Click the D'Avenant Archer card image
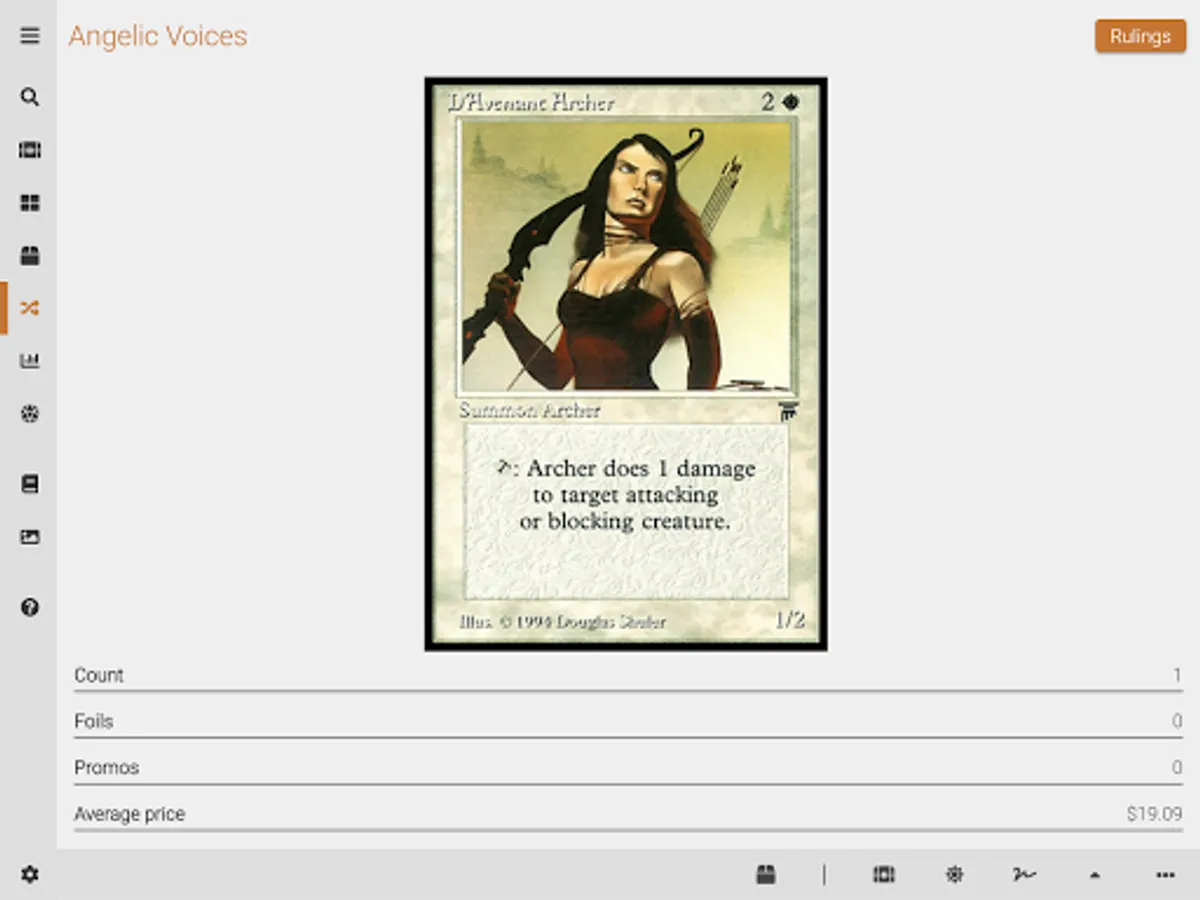This screenshot has height=900, width=1200. 626,364
